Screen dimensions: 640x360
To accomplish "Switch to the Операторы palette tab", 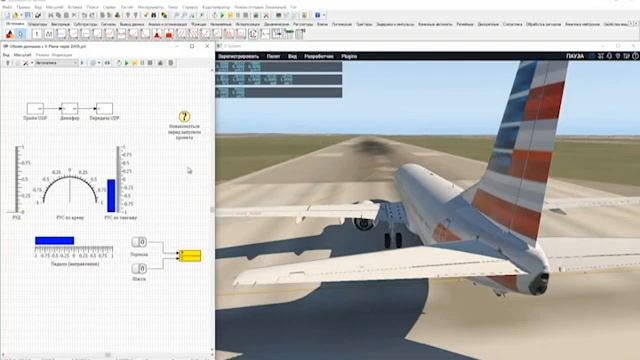I will [x=38, y=24].
